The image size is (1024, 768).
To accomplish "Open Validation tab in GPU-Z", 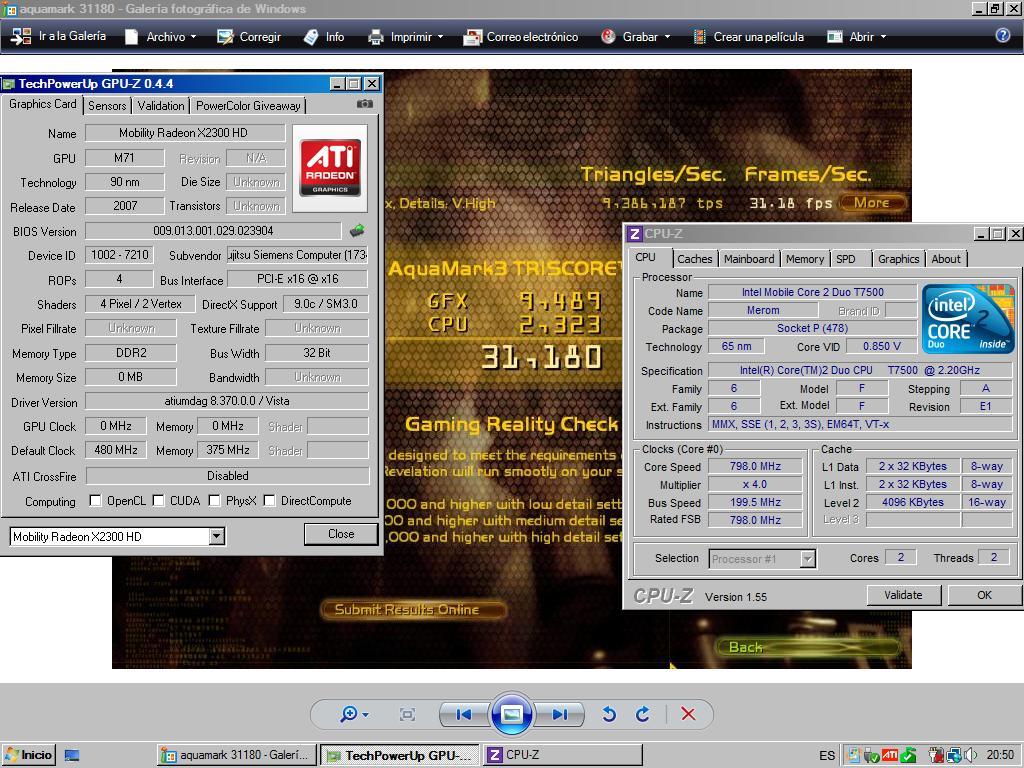I will tap(161, 106).
